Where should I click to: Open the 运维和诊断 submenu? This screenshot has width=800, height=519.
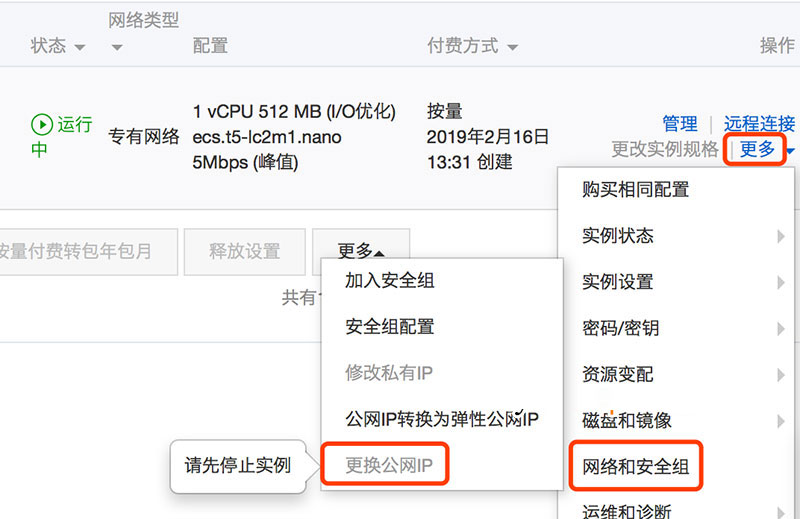pos(627,510)
